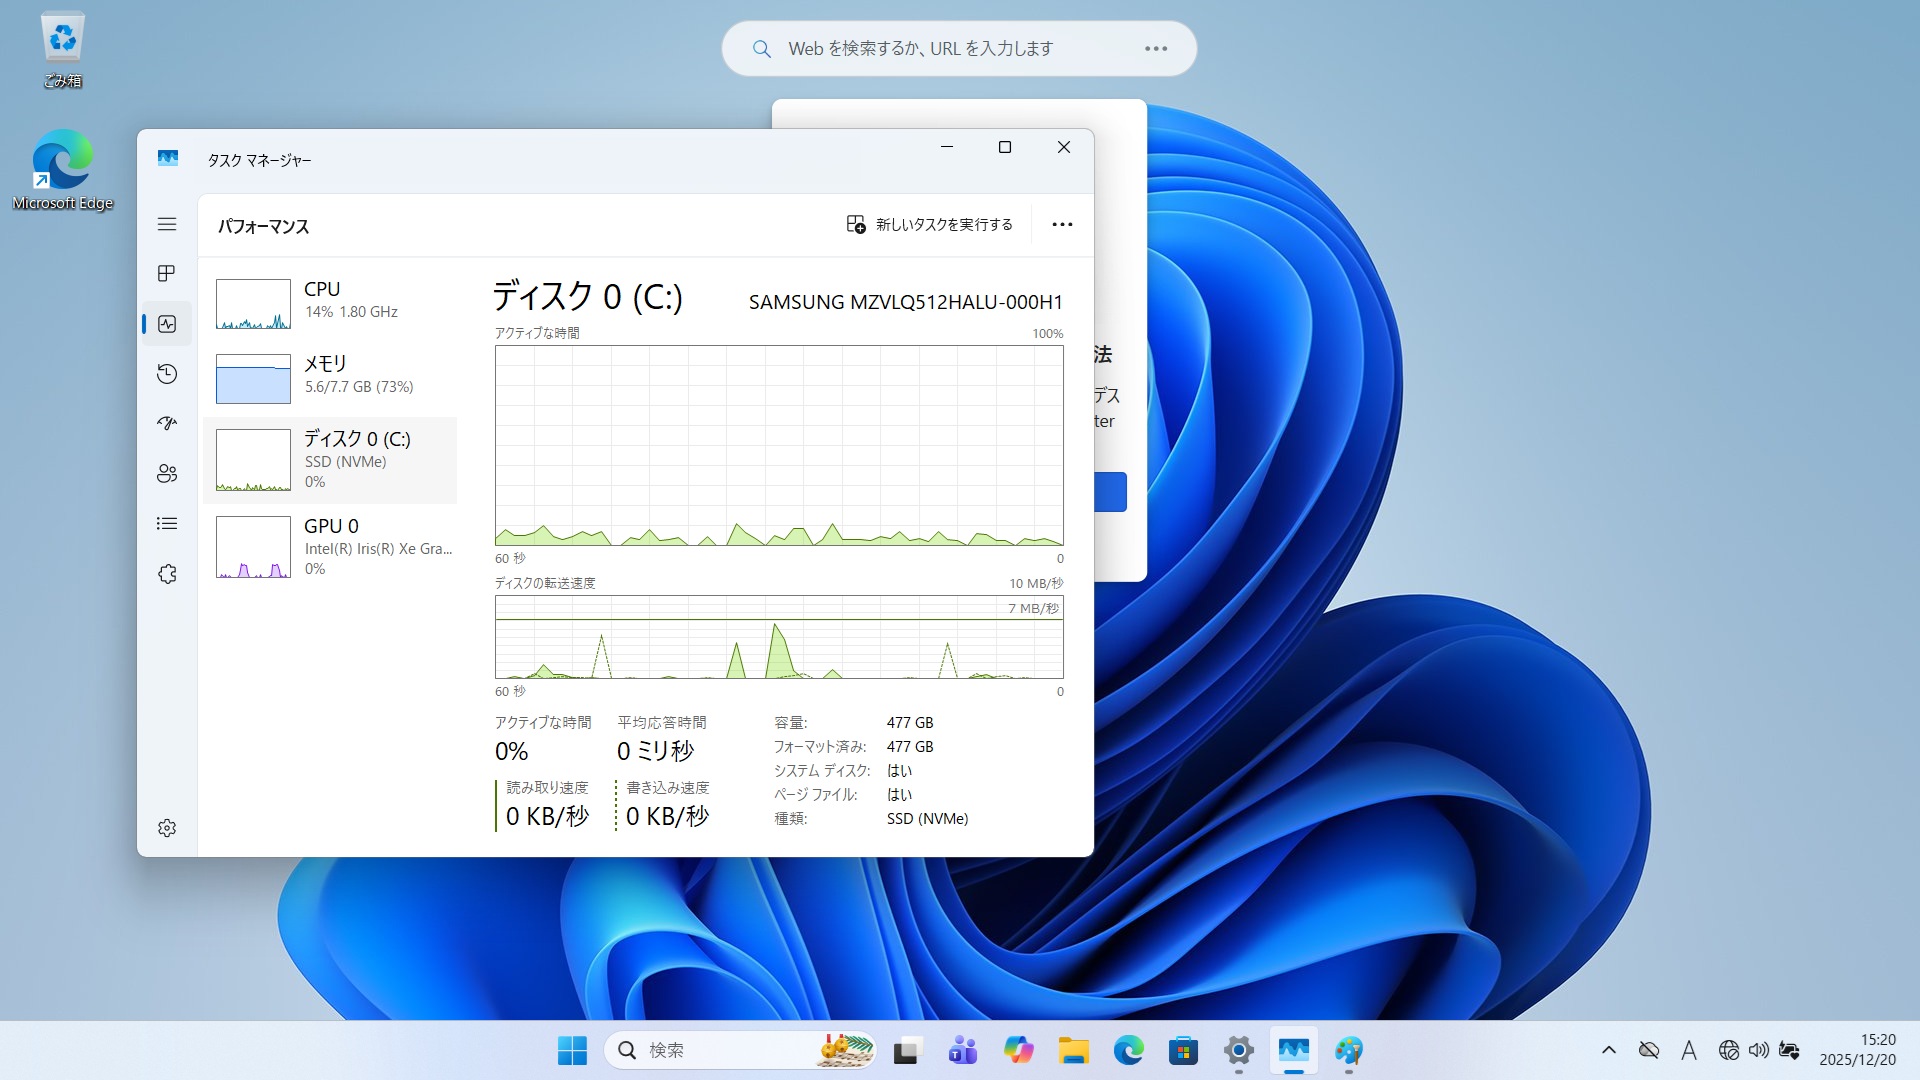Open the Details list icon in sidebar
This screenshot has height=1080, width=1920.
(x=167, y=523)
